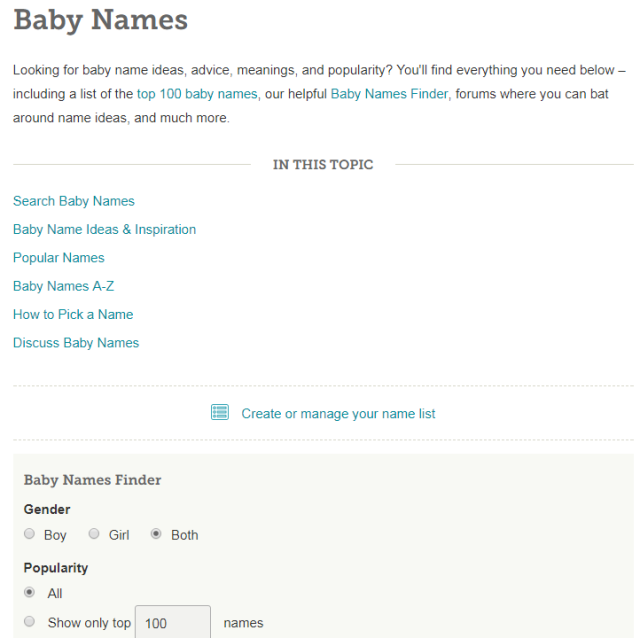
Task: Click the How to Pick a Name link
Action: (x=73, y=314)
